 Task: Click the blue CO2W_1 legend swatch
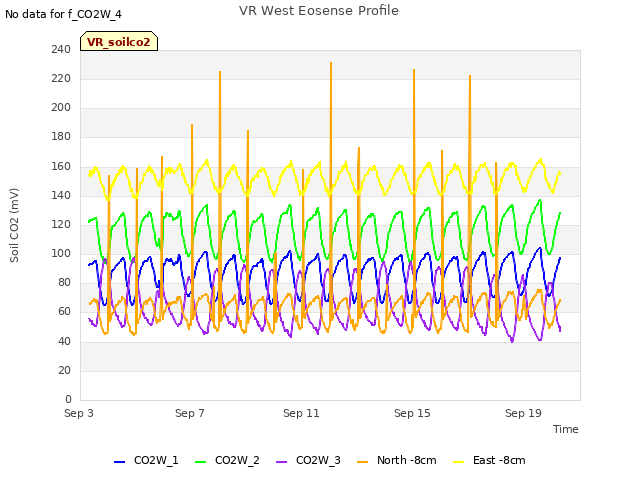119,462
